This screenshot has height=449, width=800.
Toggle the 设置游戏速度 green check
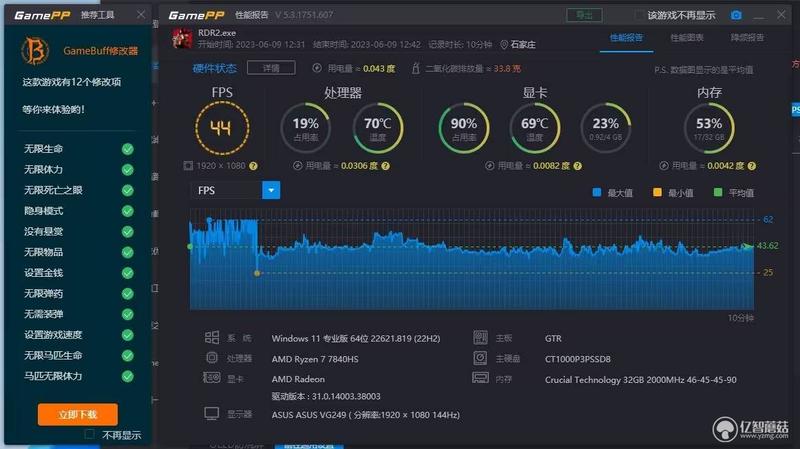point(128,335)
